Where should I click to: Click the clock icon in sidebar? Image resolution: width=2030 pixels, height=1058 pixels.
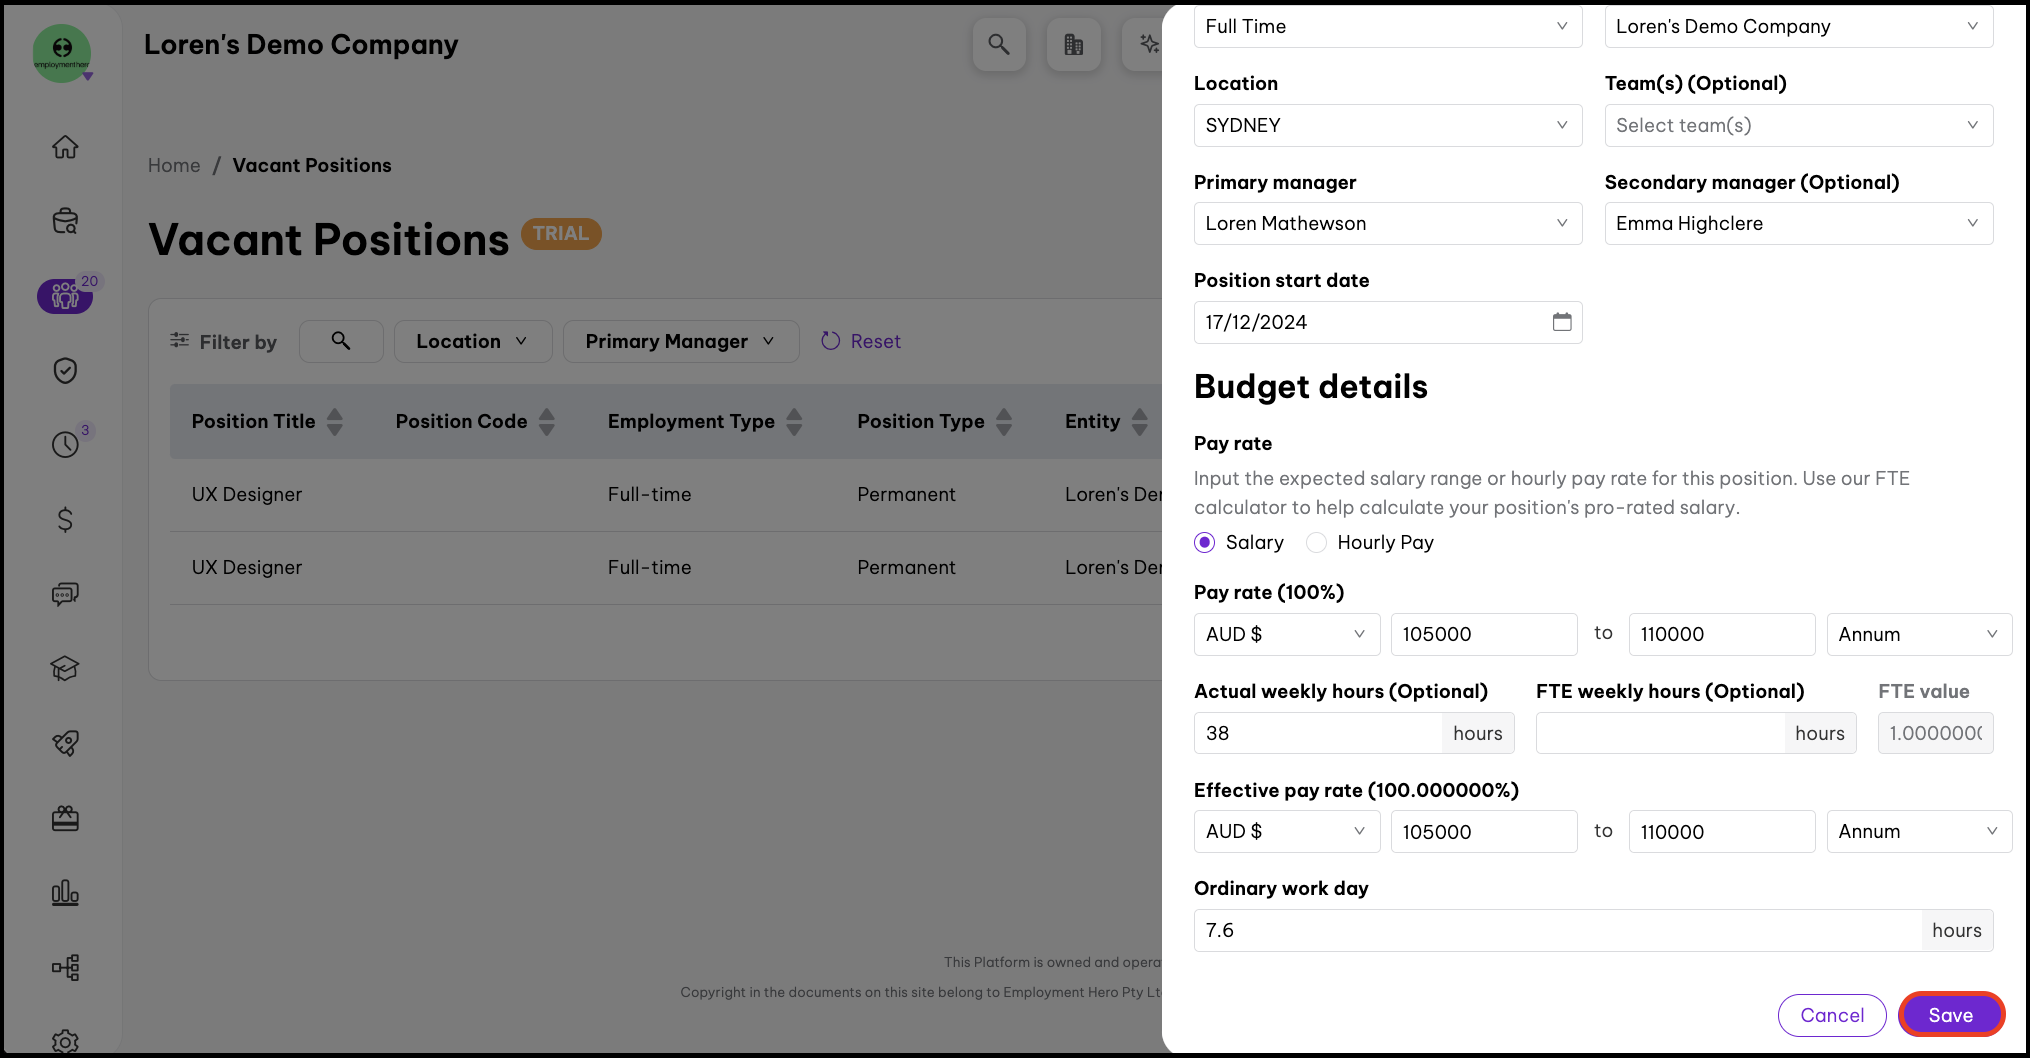pyautogui.click(x=65, y=444)
